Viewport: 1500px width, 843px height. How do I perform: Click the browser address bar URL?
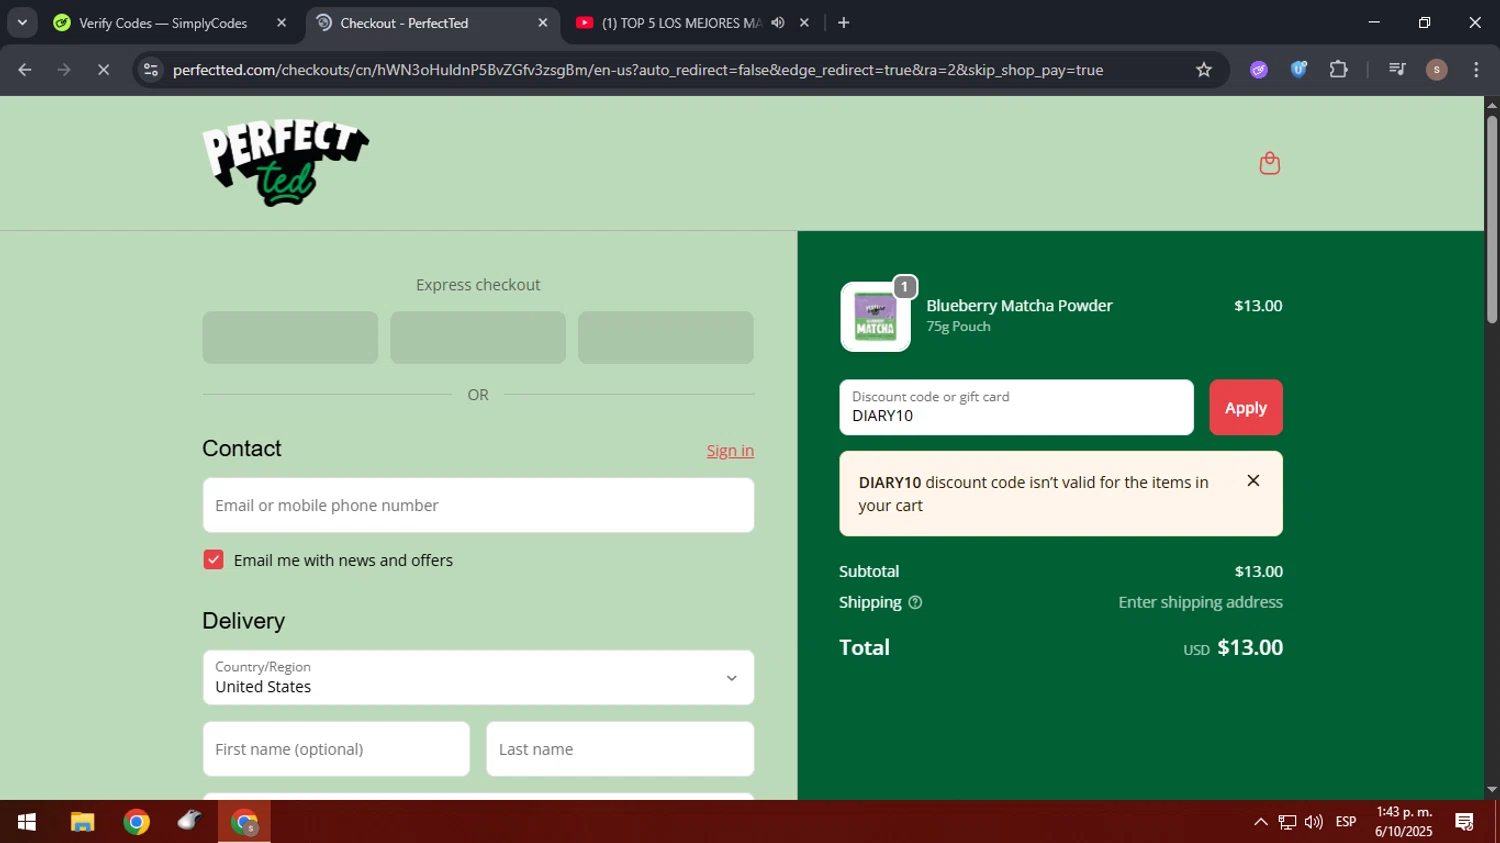tap(638, 70)
